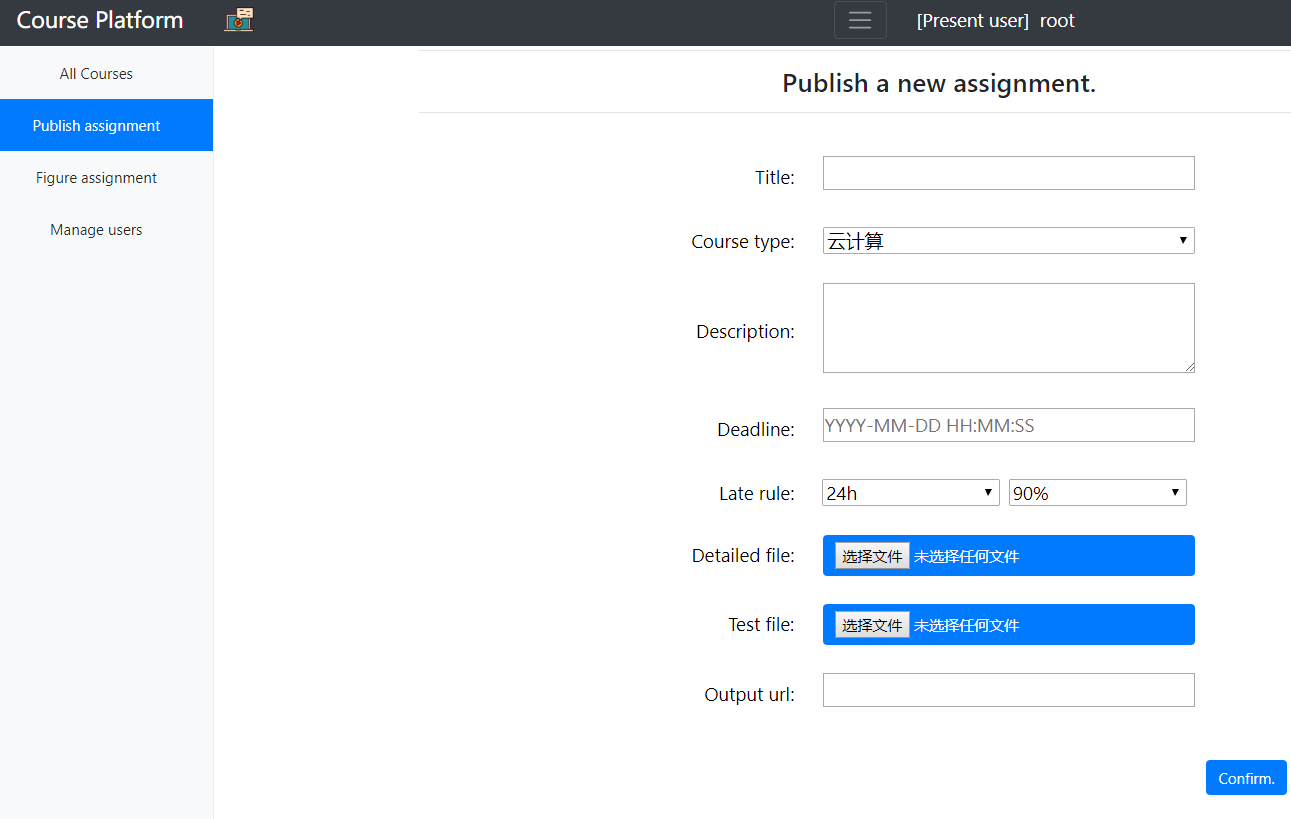Image resolution: width=1291 pixels, height=819 pixels.
Task: Open the 90% late penalty dropdown
Action: 1097,493
